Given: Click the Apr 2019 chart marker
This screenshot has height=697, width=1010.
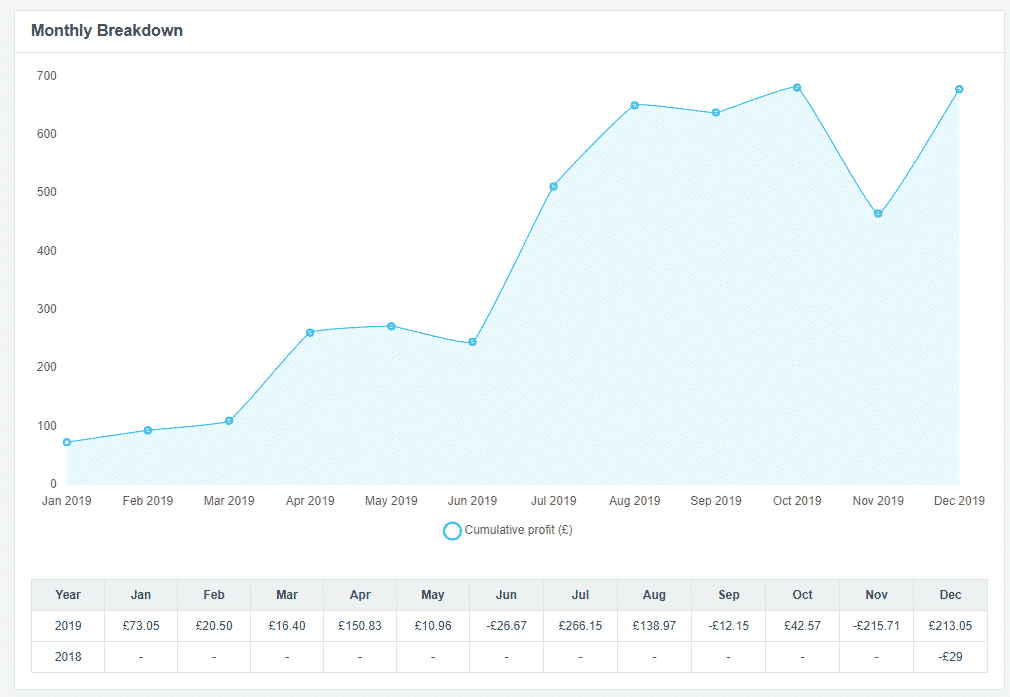Looking at the screenshot, I should coord(310,332).
